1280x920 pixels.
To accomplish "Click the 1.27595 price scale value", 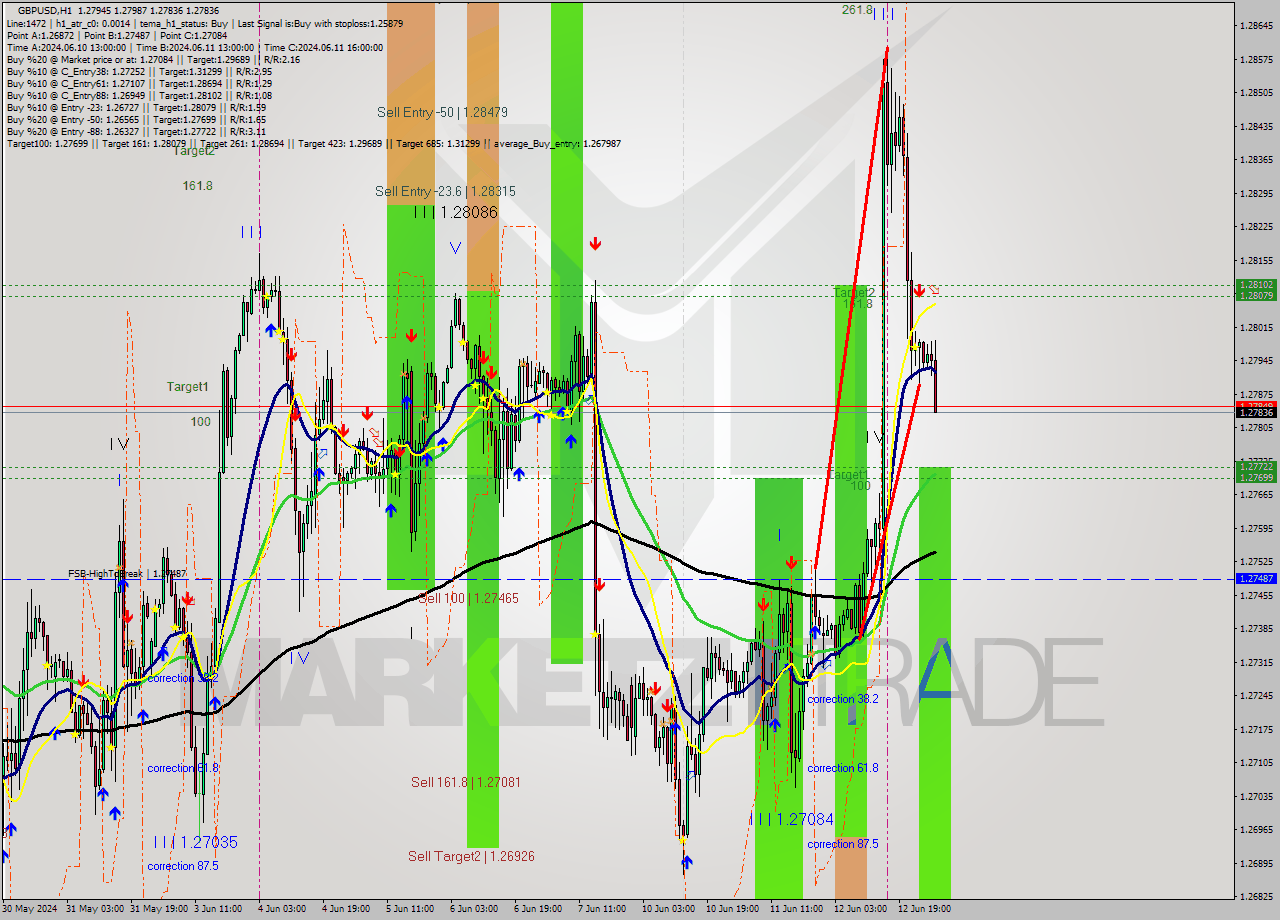I will (1256, 528).
